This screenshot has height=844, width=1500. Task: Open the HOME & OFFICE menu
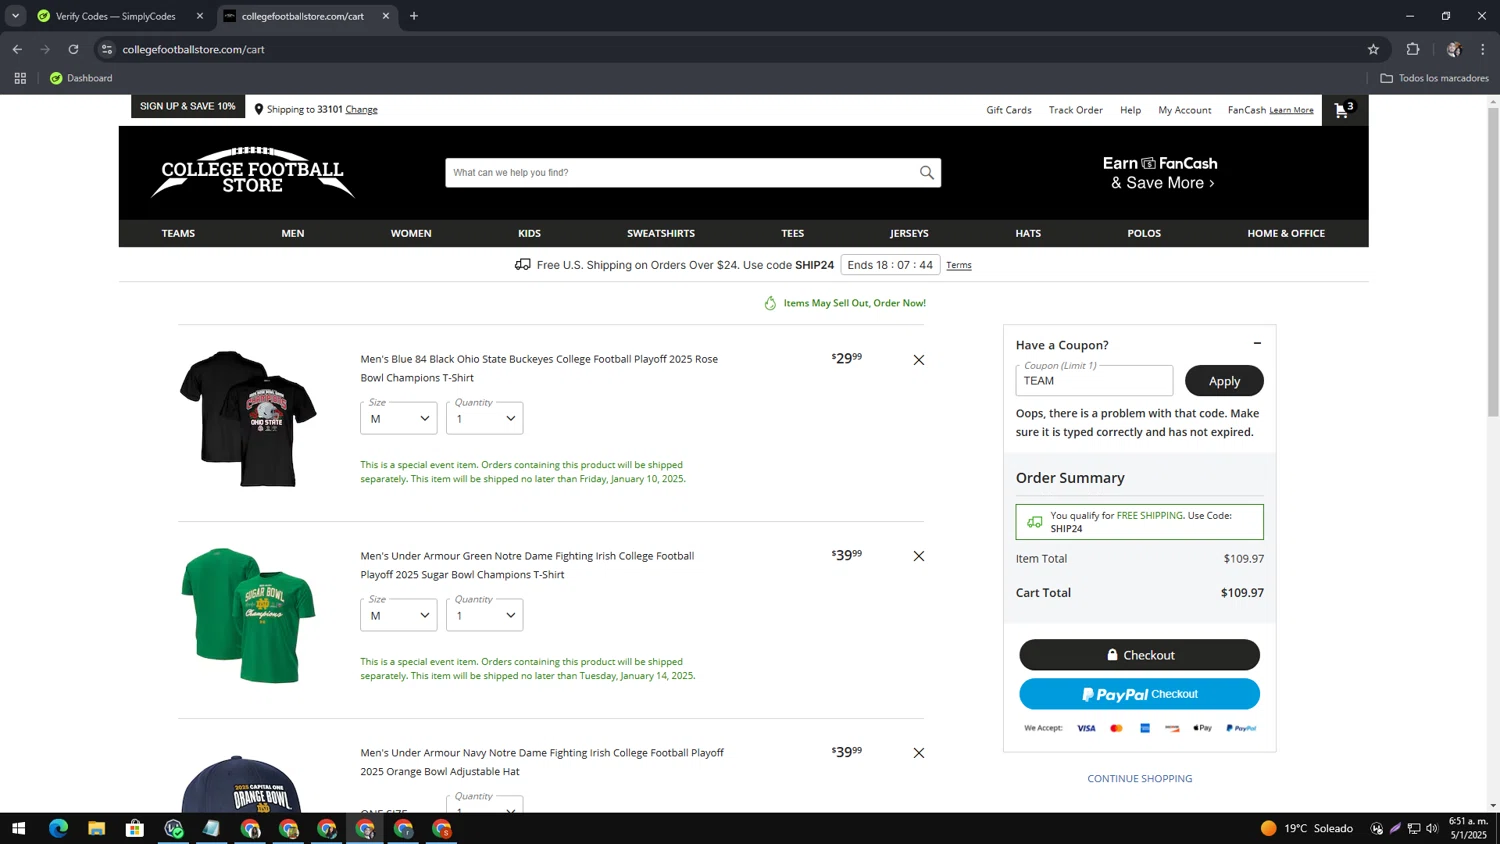[1286, 233]
